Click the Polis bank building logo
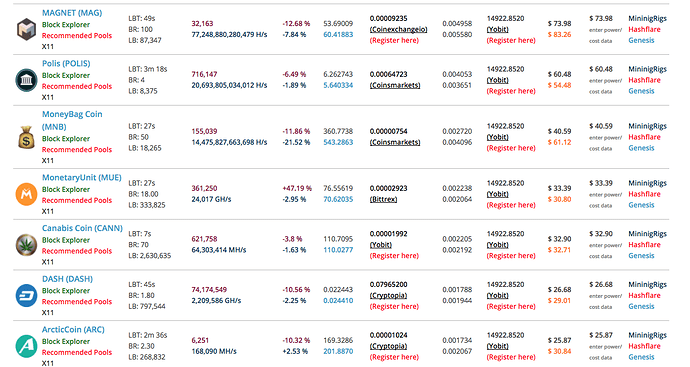The width and height of the screenshot is (690, 367). coord(26,80)
